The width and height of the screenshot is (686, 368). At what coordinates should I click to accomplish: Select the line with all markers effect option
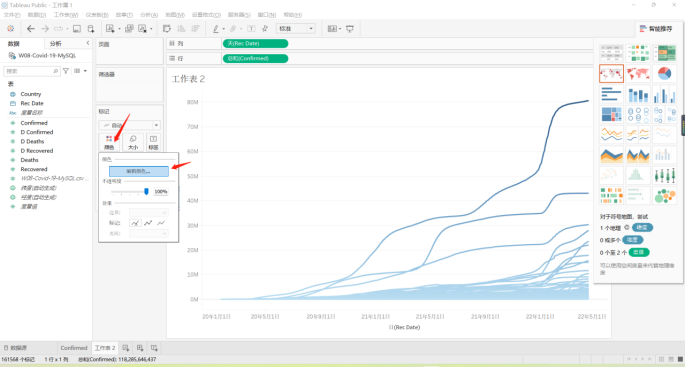click(148, 223)
